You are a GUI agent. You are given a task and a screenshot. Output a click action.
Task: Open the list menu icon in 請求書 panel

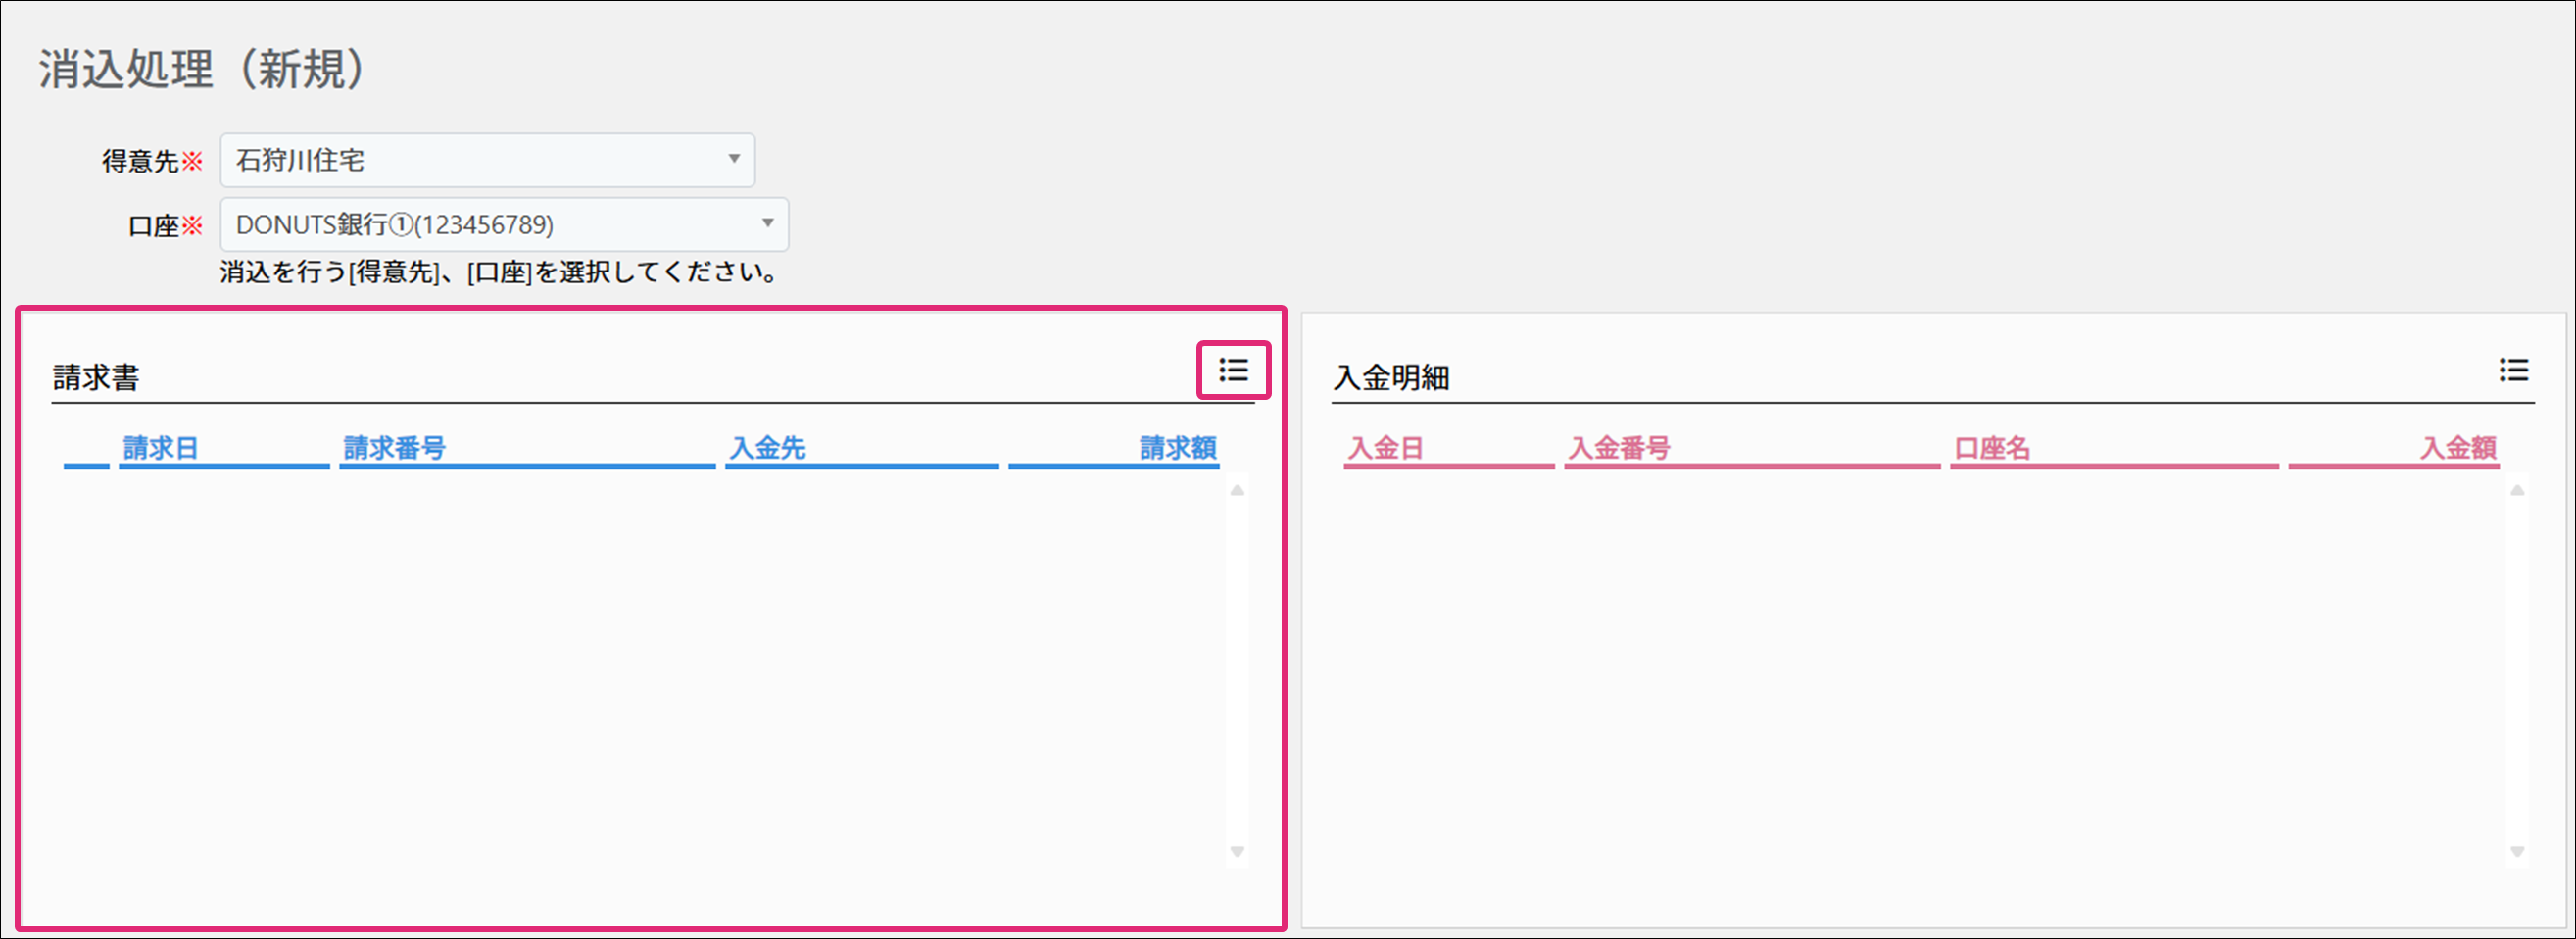tap(1233, 371)
